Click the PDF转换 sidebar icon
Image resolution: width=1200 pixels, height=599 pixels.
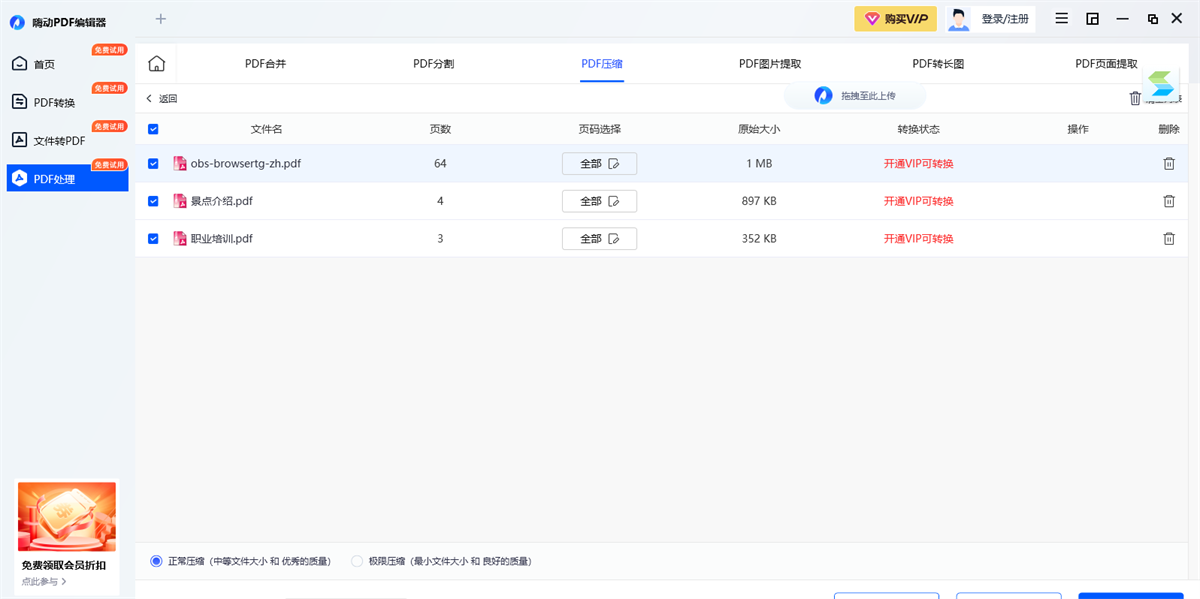(x=19, y=102)
